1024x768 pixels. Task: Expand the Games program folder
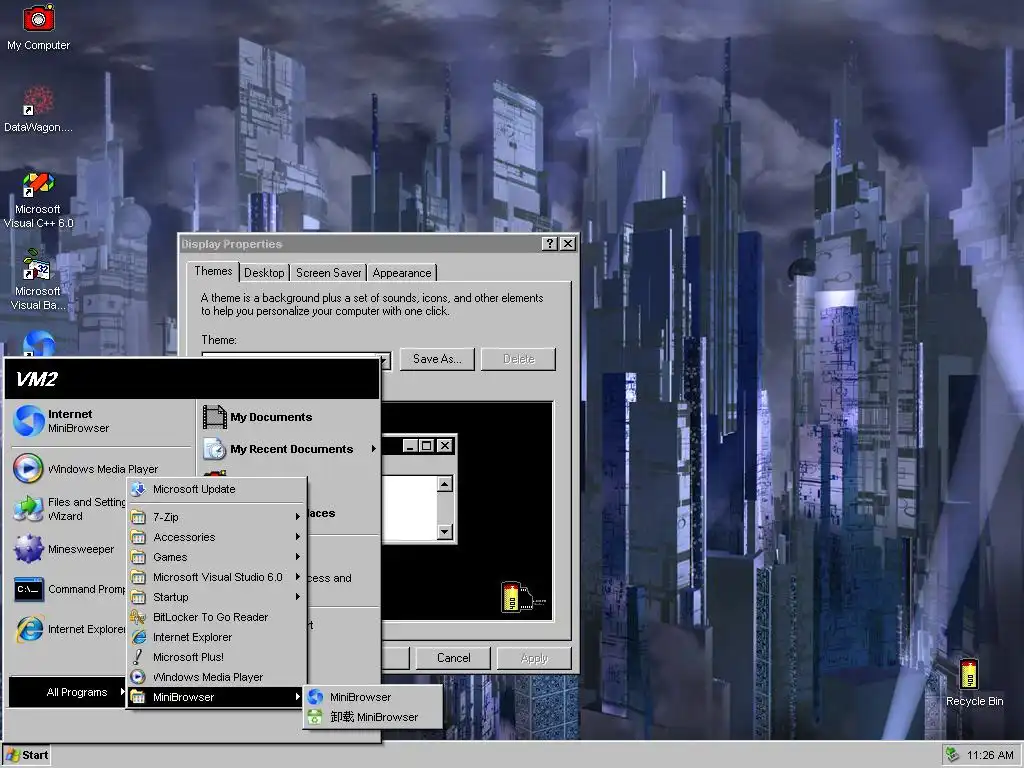(x=216, y=557)
